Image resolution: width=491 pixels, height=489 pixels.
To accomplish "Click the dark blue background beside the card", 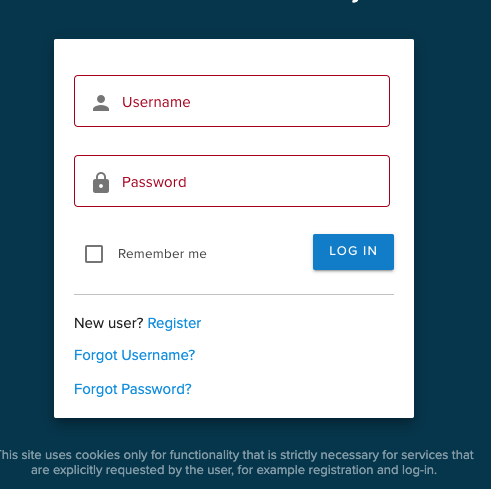I will pyautogui.click(x=453, y=233).
